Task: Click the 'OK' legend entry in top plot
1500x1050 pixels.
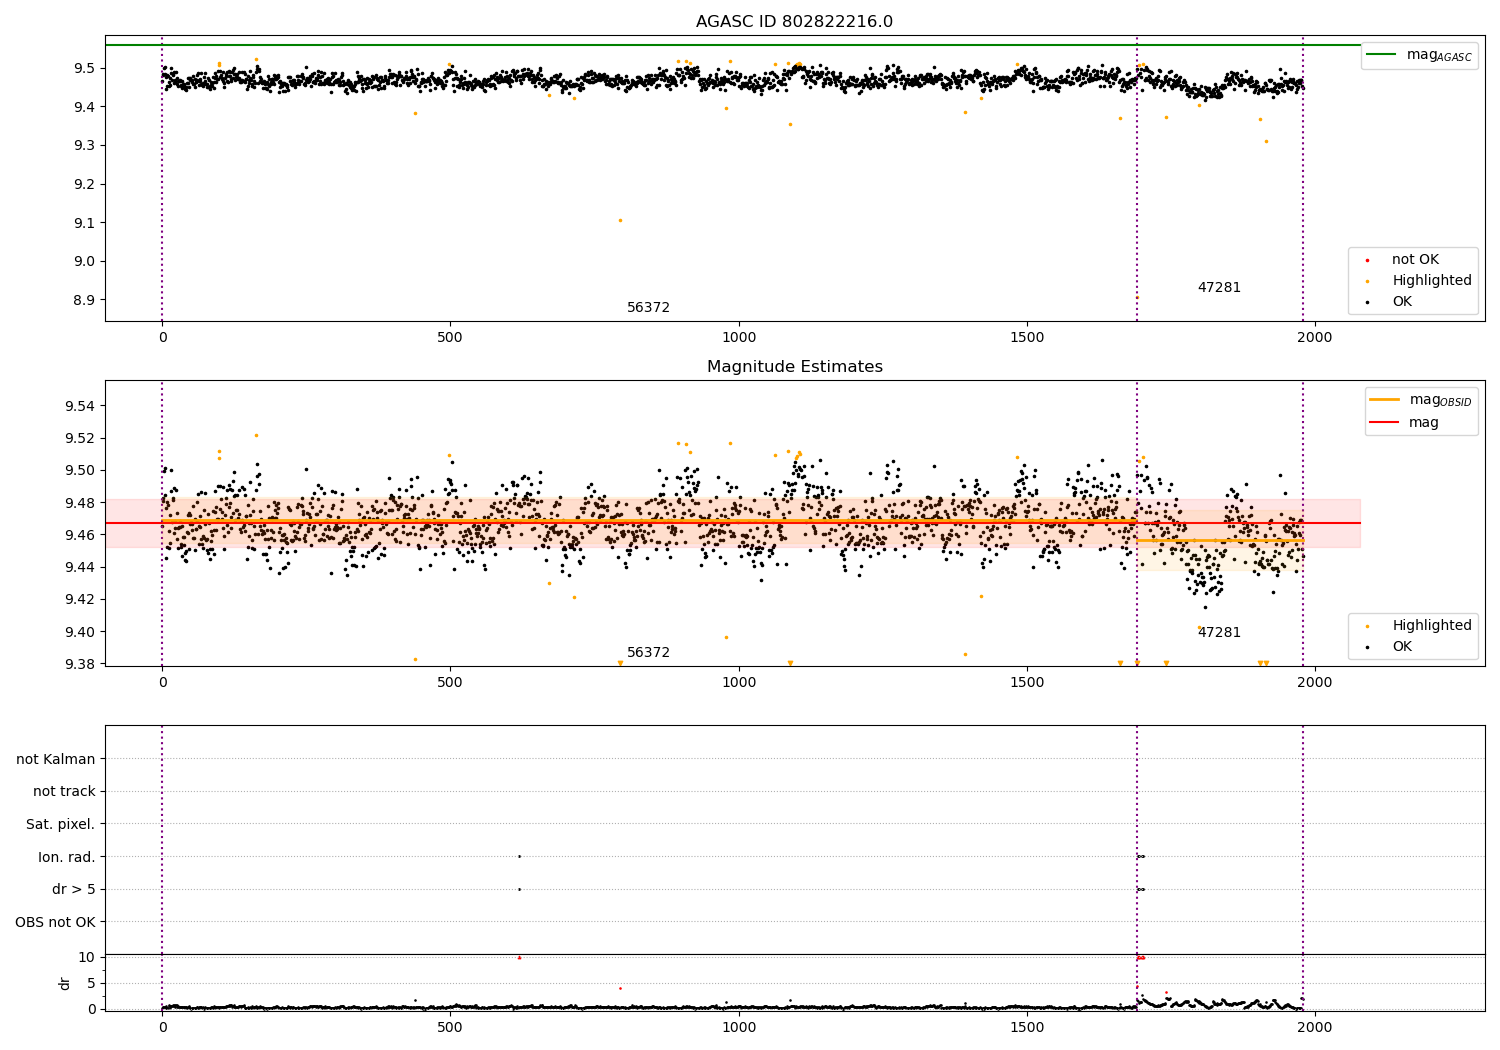Action: click(1402, 302)
